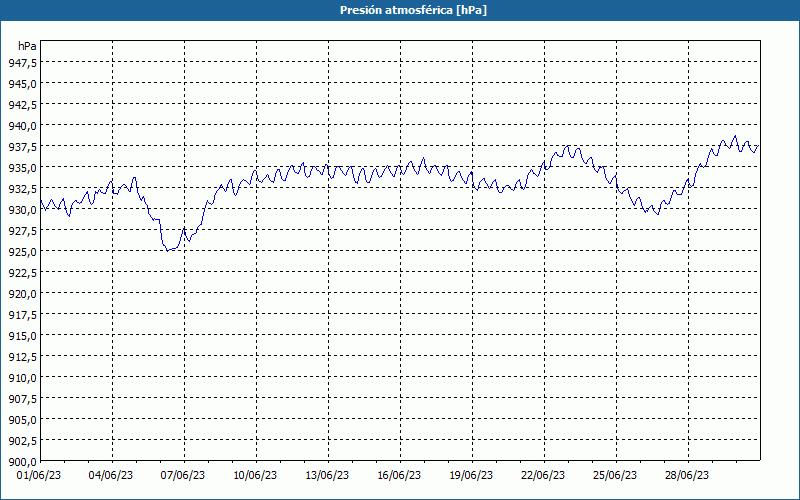Select the 25/06/23 date label
The image size is (800, 500).
coord(615,476)
